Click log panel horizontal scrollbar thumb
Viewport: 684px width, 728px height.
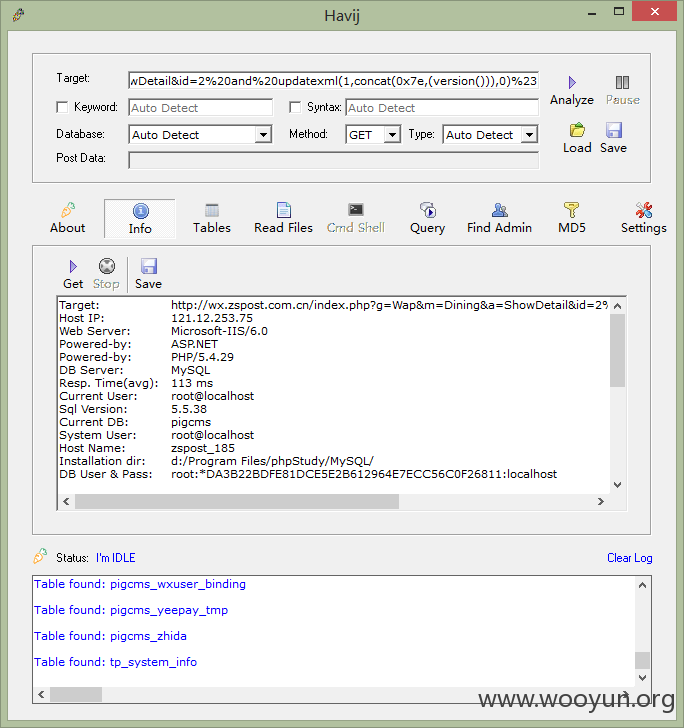(76, 695)
